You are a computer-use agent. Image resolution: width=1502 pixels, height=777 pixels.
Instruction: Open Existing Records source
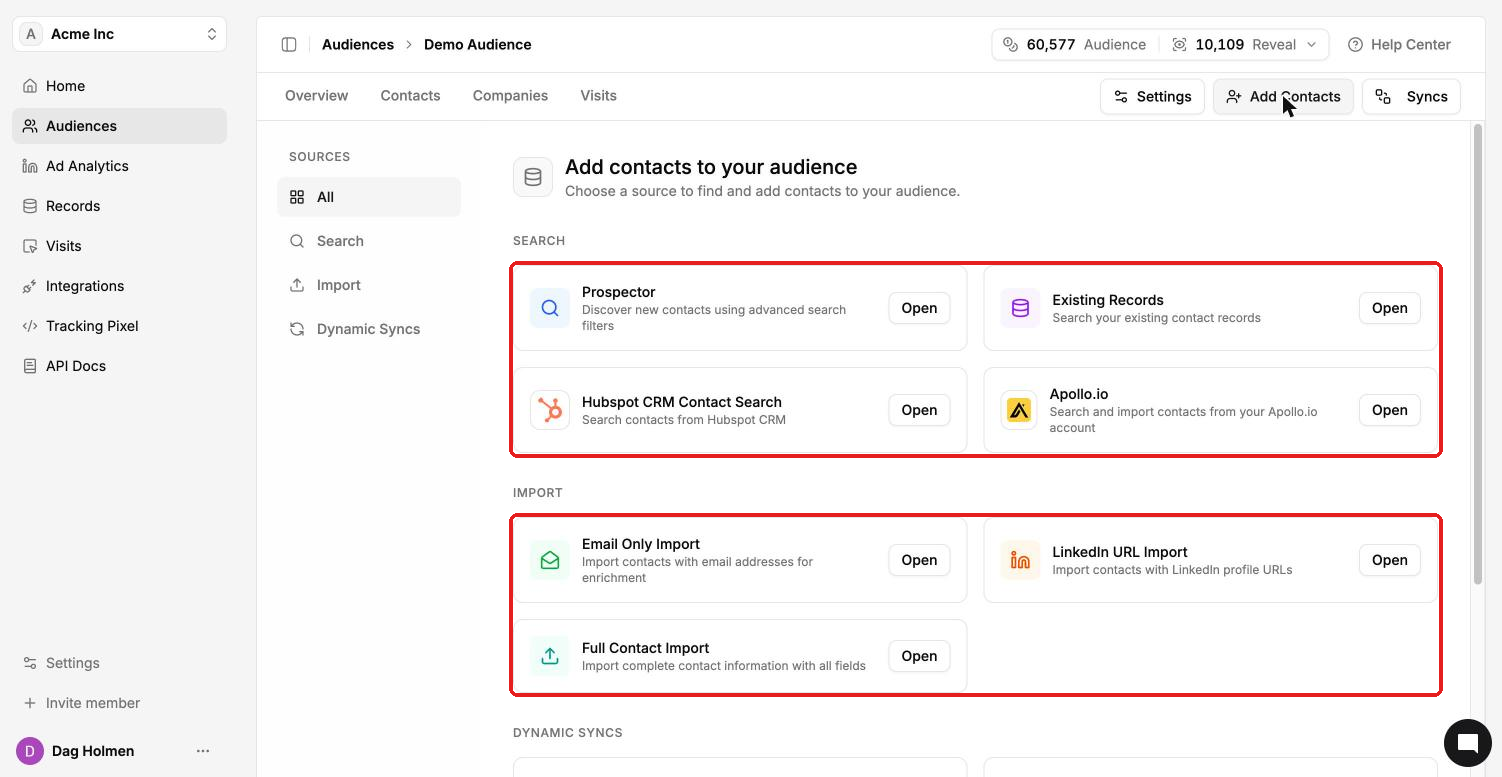(x=1389, y=308)
